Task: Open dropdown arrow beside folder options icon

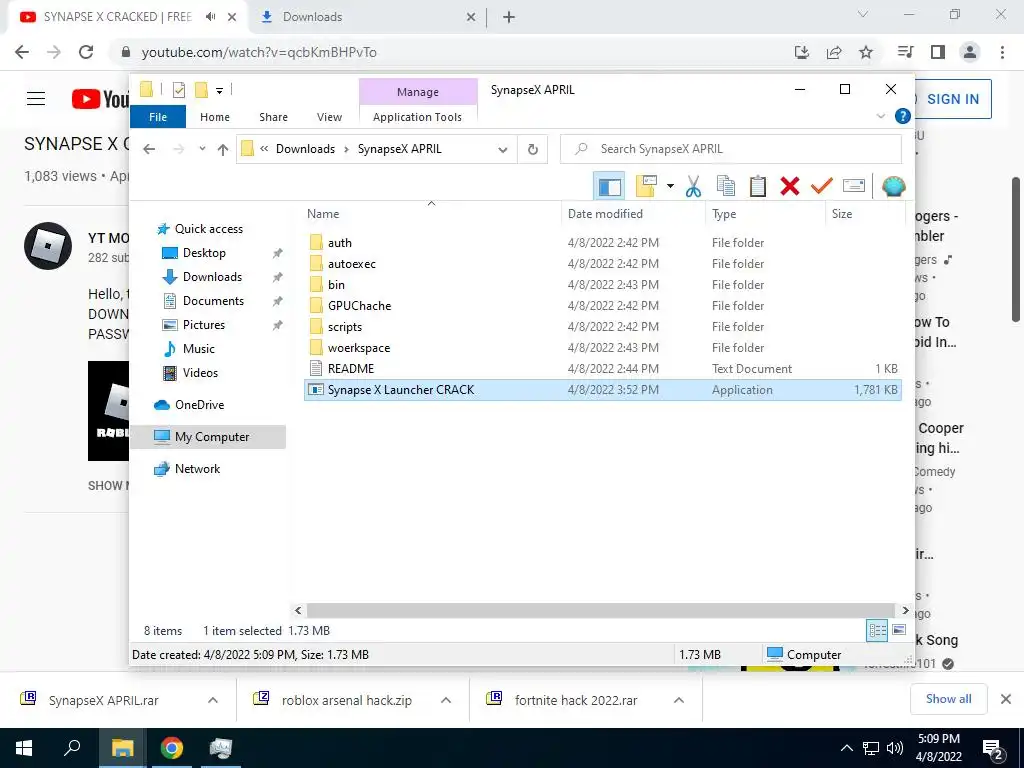Action: (670, 187)
